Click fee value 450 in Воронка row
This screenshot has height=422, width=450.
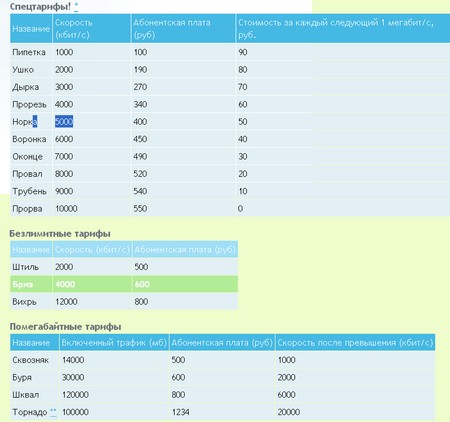[x=140, y=139]
